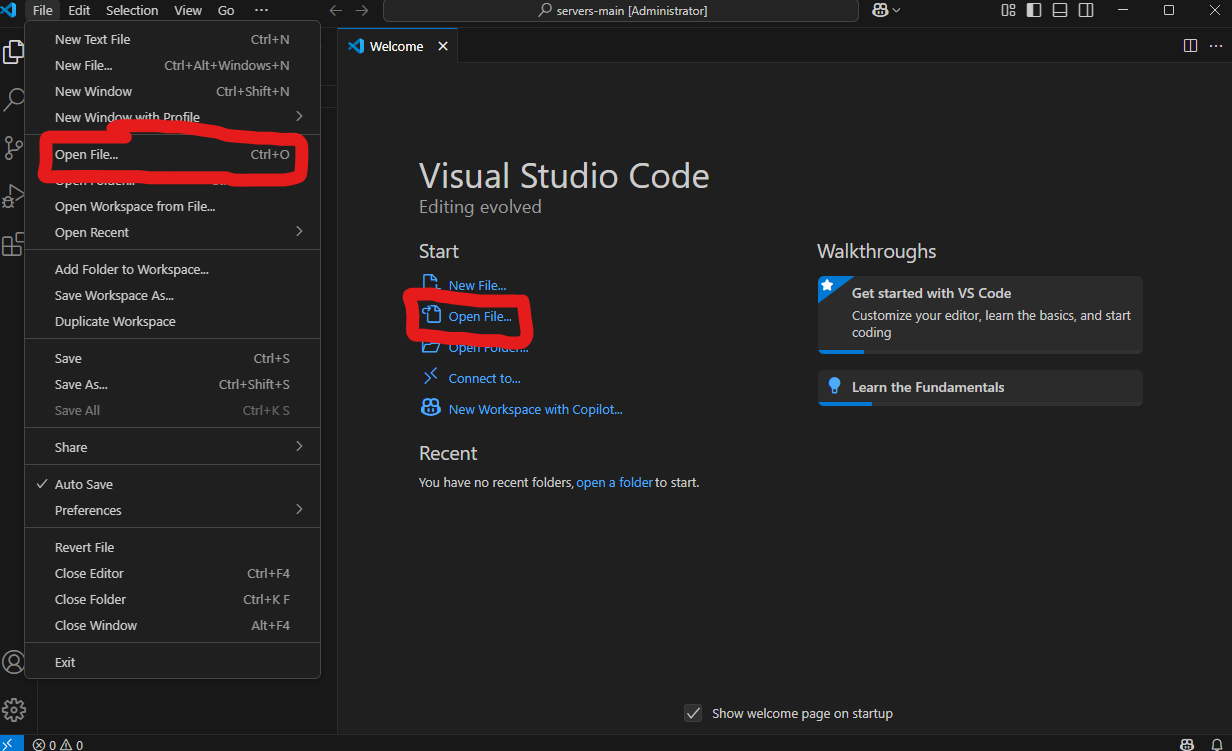Click the servers-main command center search box
The image size is (1232, 751).
pos(620,10)
